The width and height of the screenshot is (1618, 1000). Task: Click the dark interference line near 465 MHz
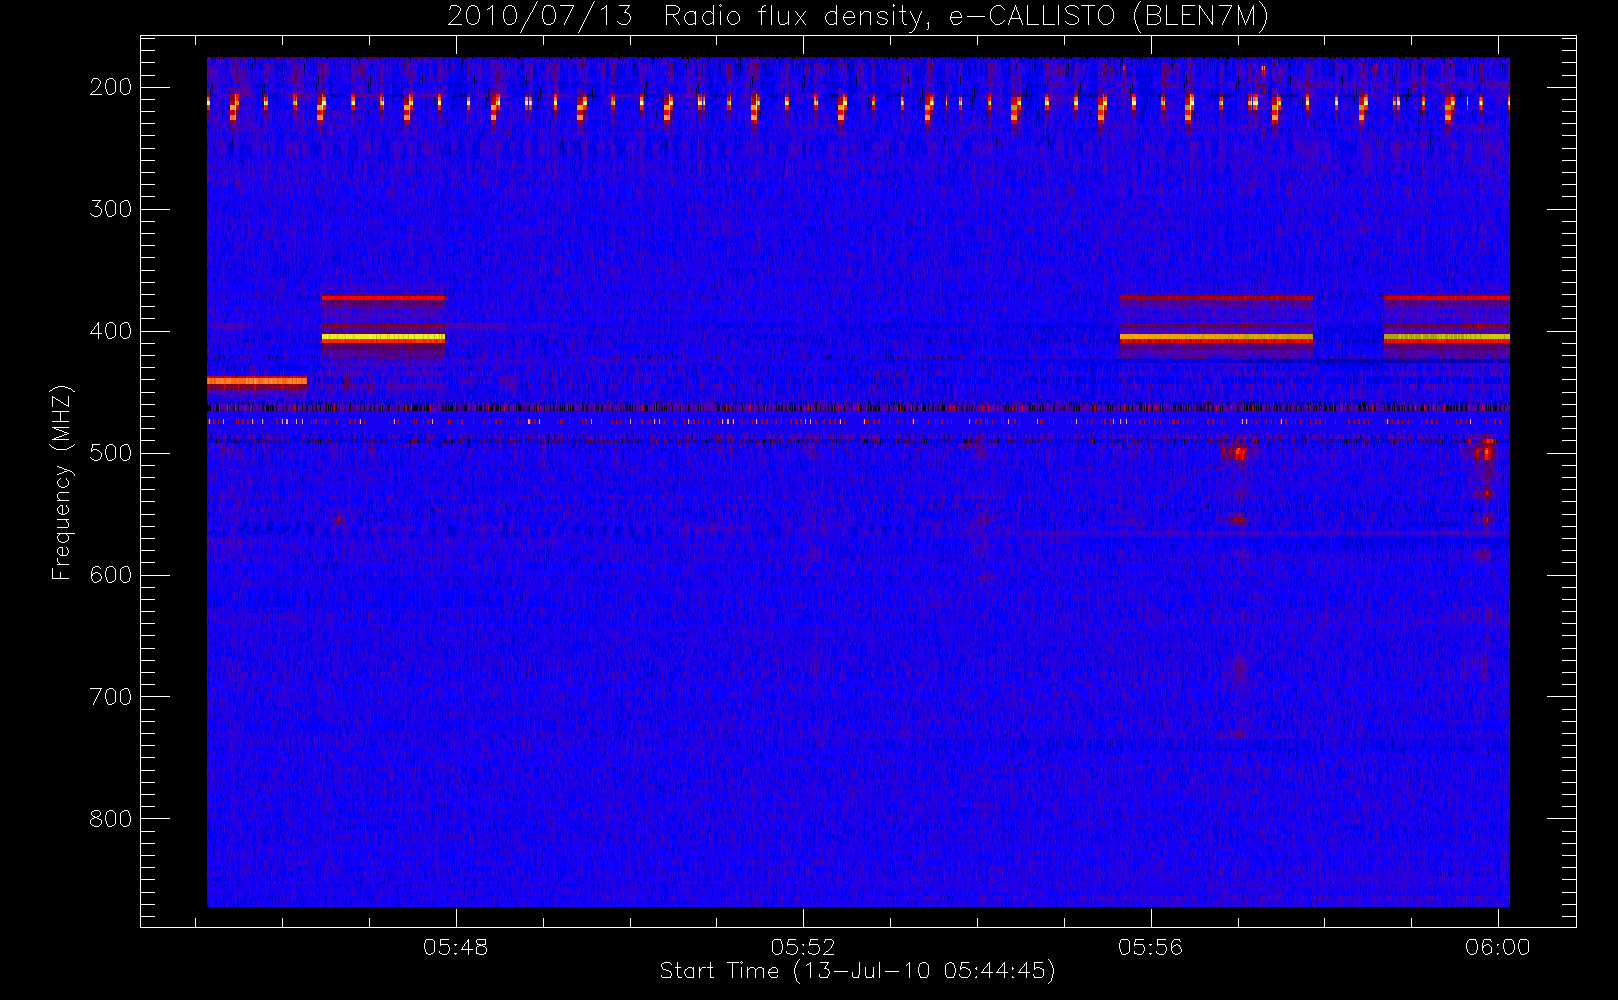(858, 408)
